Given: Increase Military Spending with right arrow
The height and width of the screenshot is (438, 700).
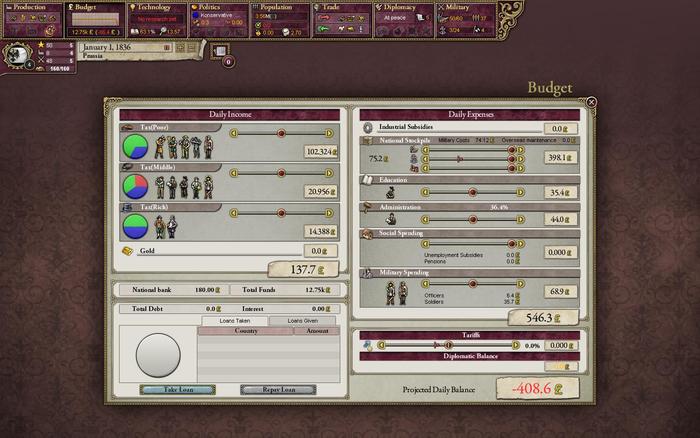Looking at the screenshot, I should point(521,284).
